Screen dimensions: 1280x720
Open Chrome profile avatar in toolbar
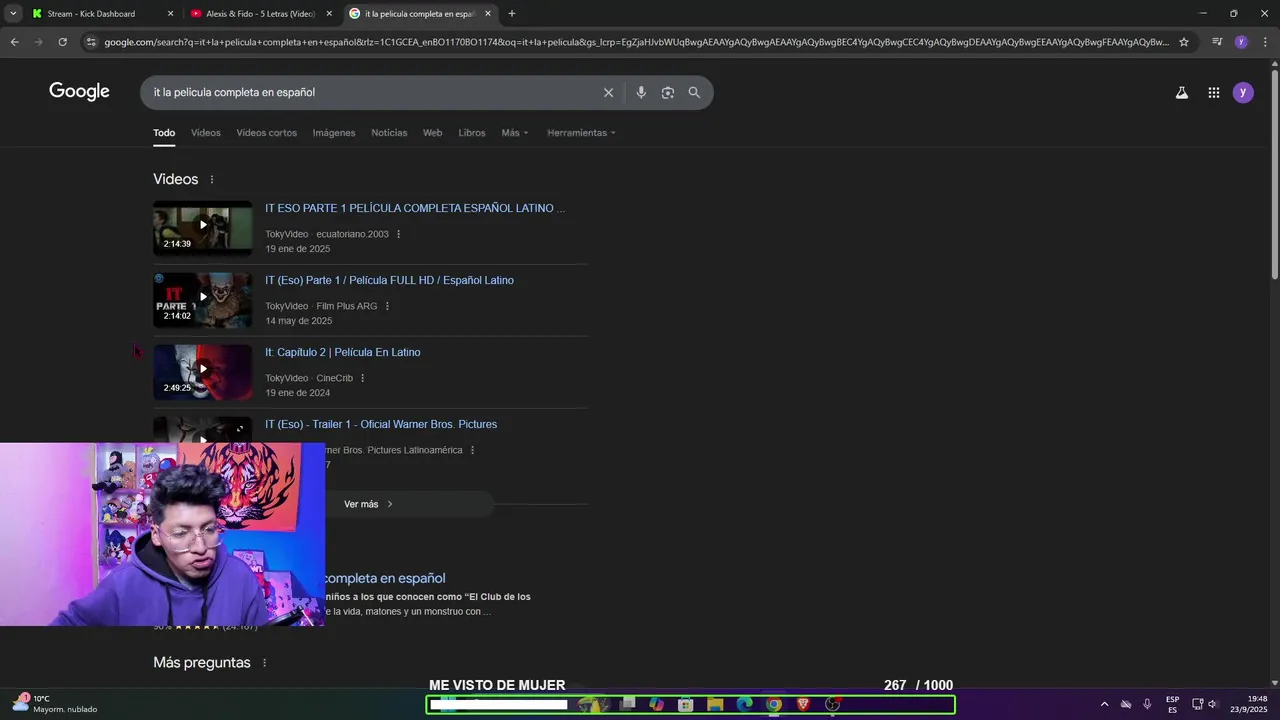pos(1241,42)
